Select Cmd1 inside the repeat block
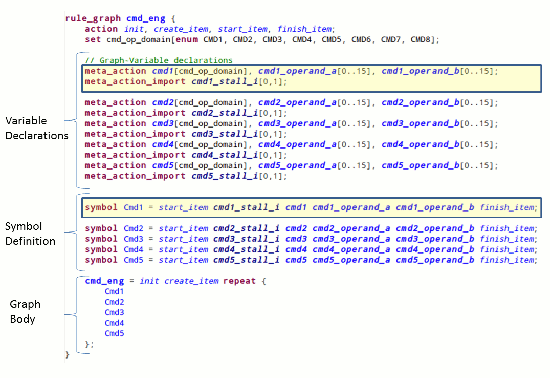This screenshot has height=378, width=550. (x=114, y=291)
